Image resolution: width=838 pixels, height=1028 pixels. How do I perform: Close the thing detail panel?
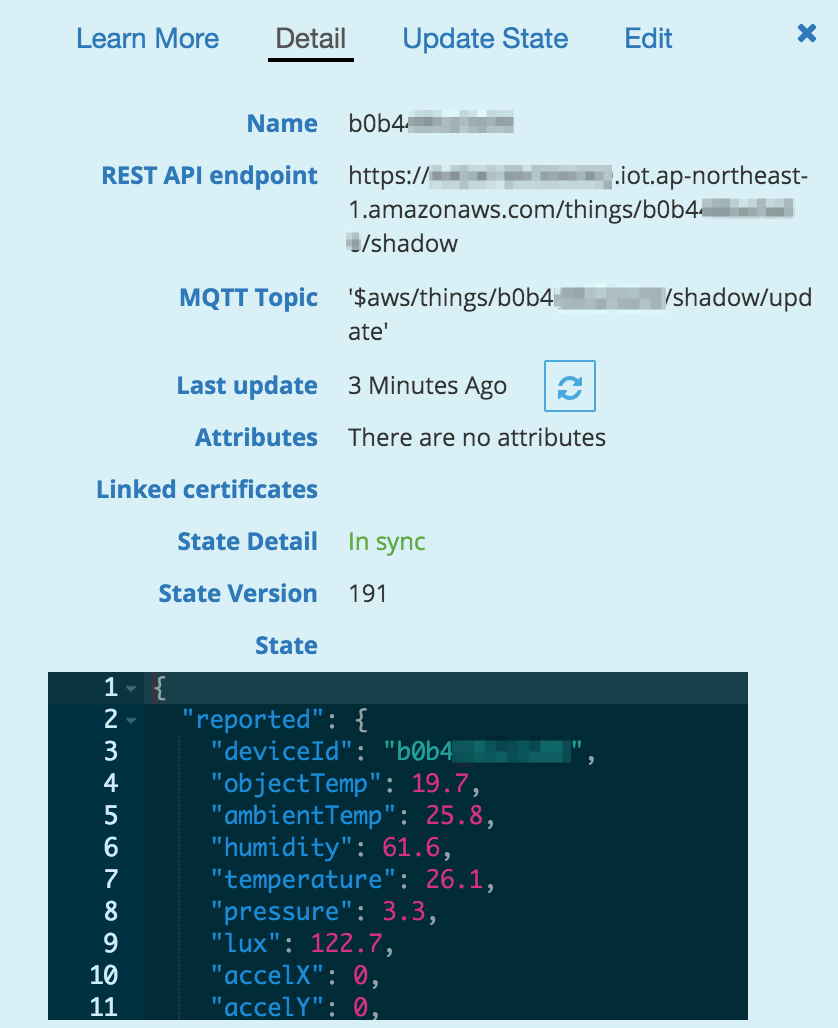click(x=807, y=32)
